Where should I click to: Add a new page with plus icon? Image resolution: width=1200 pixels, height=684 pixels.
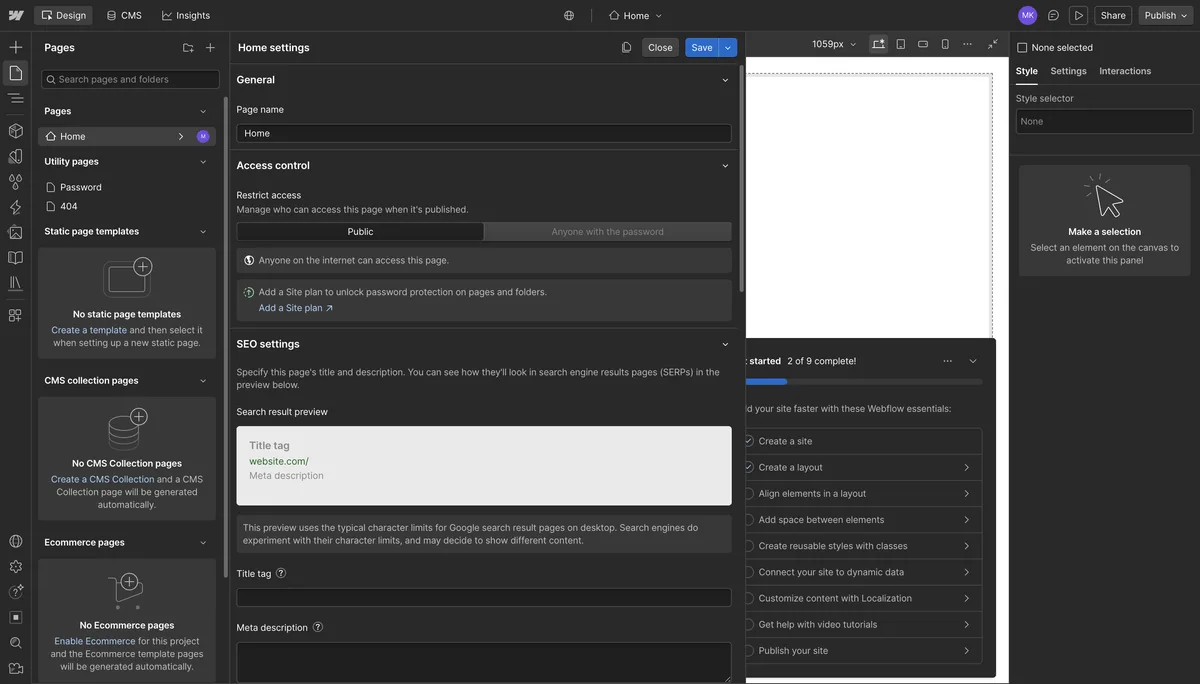click(x=210, y=47)
